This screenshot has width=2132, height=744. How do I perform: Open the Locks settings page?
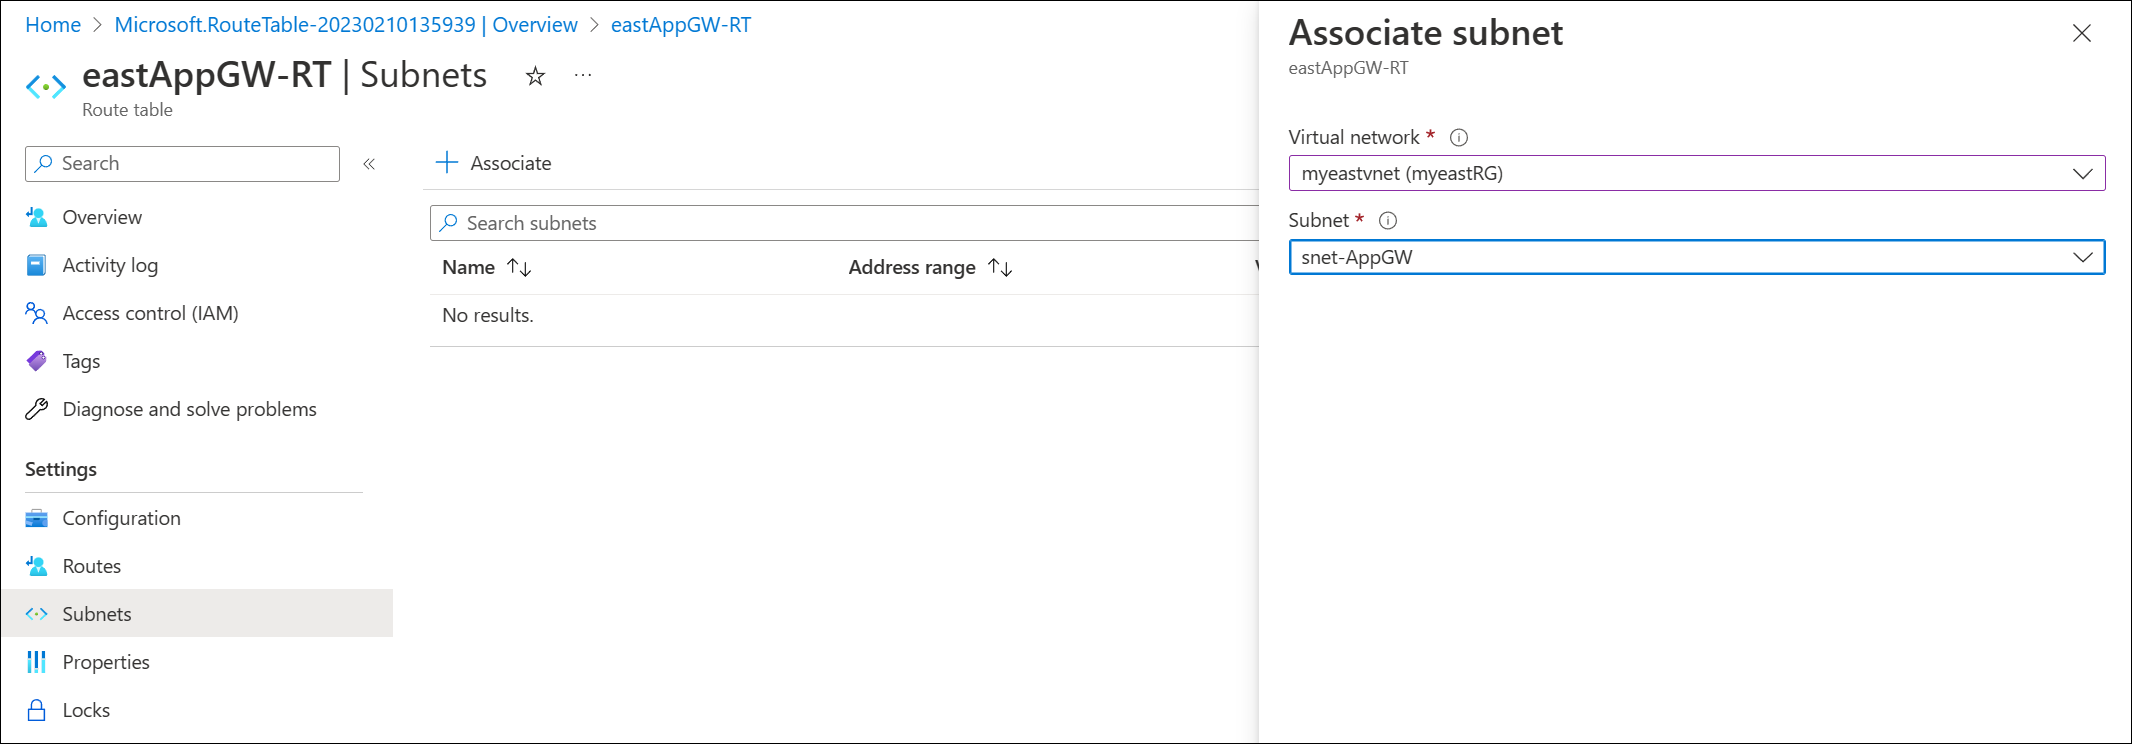point(86,710)
